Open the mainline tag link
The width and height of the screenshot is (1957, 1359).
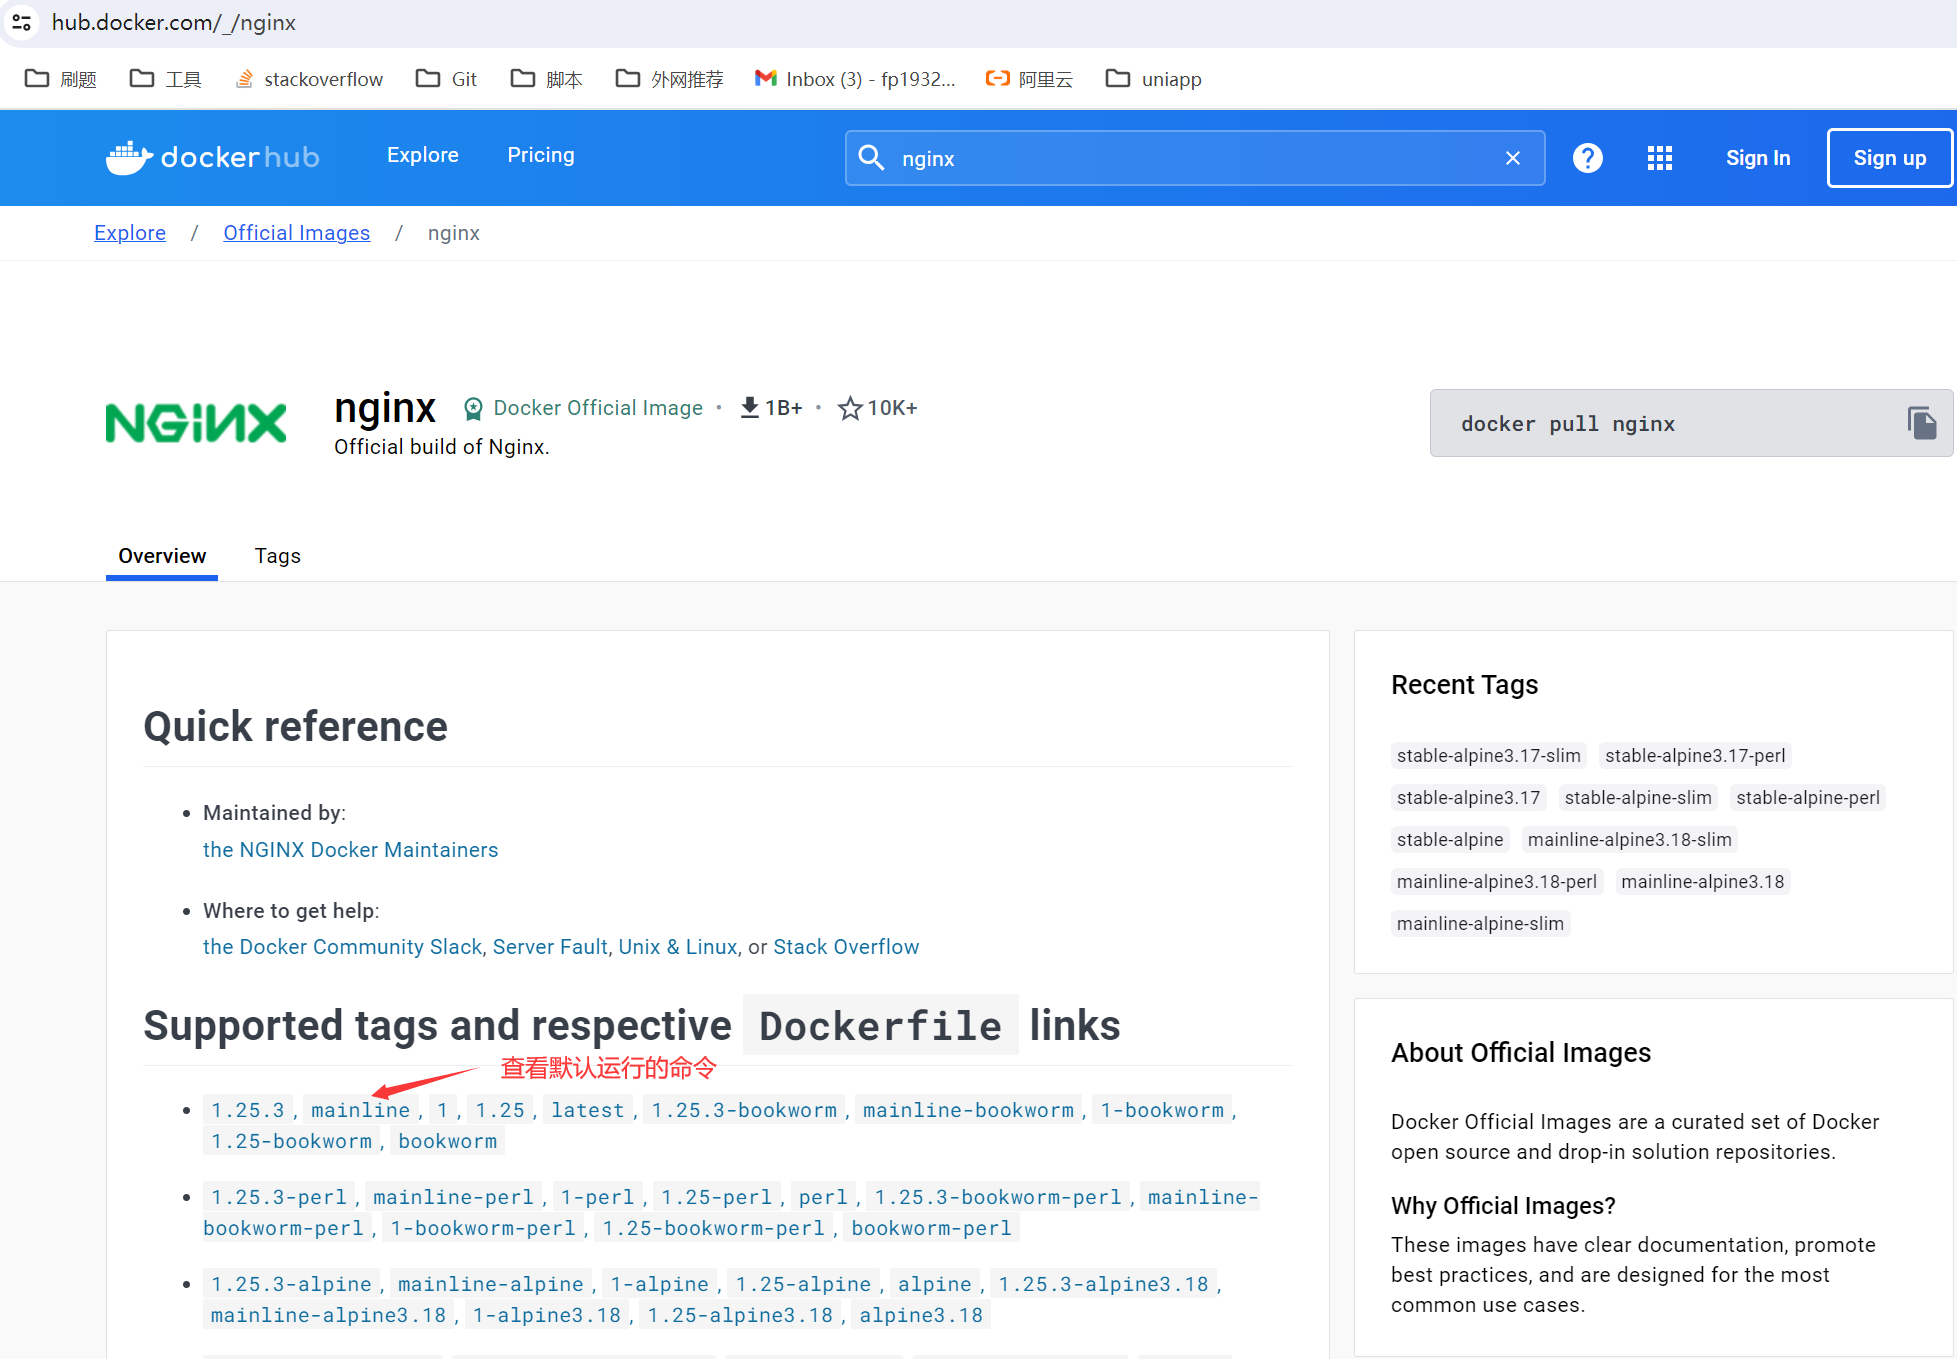360,1110
